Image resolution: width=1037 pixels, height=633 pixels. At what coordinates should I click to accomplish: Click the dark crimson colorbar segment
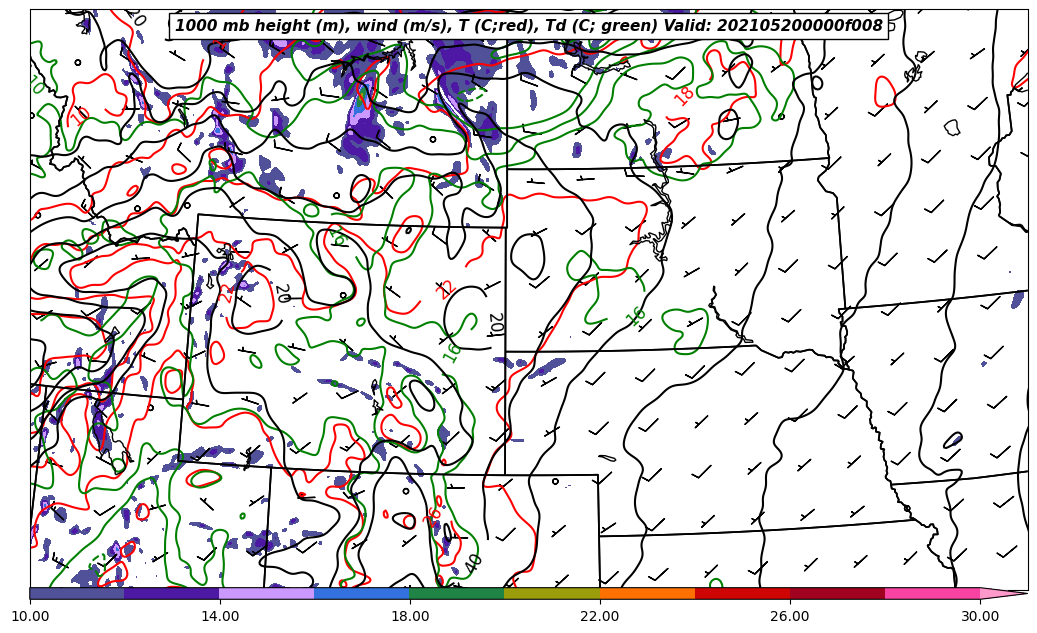point(837,593)
